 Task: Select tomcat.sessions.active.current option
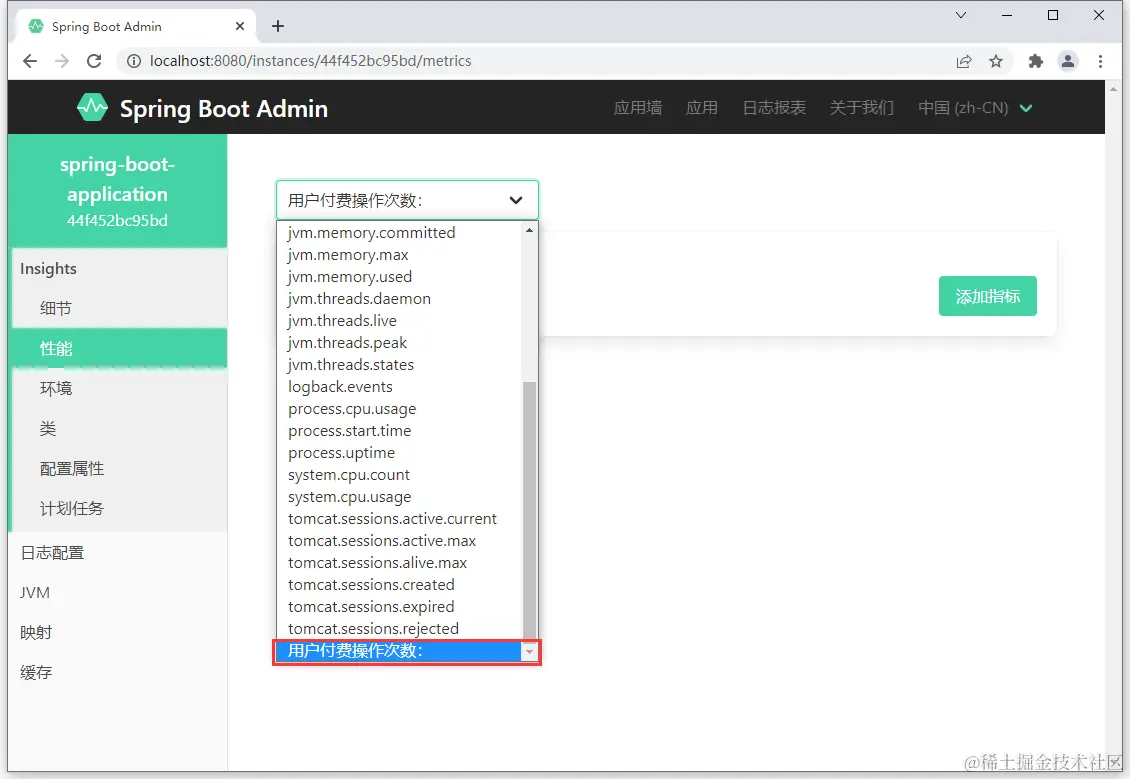click(400, 519)
